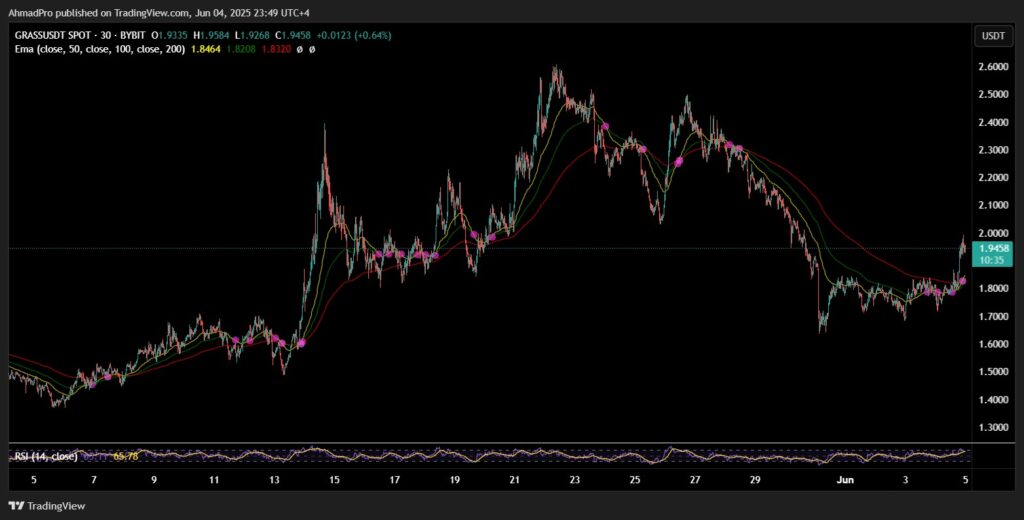
Task: Select date 15 on the time axis
Action: 334,480
